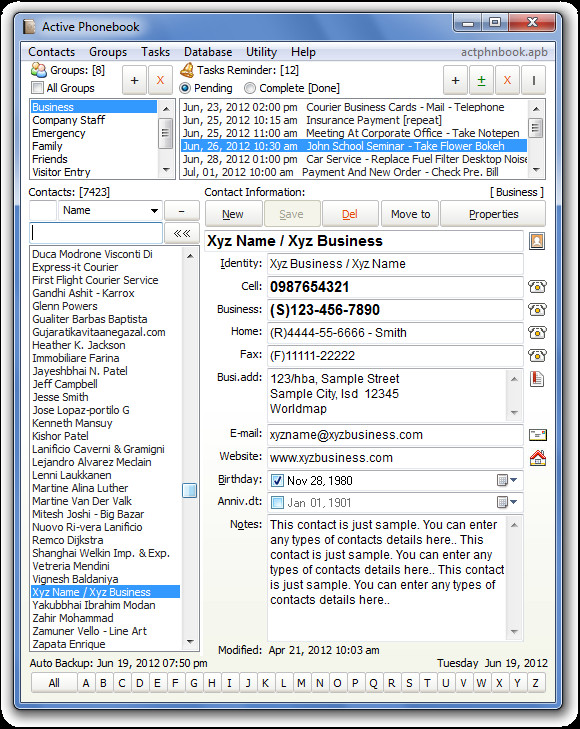Select the Pending radio button
This screenshot has height=729, width=580.
click(x=185, y=87)
